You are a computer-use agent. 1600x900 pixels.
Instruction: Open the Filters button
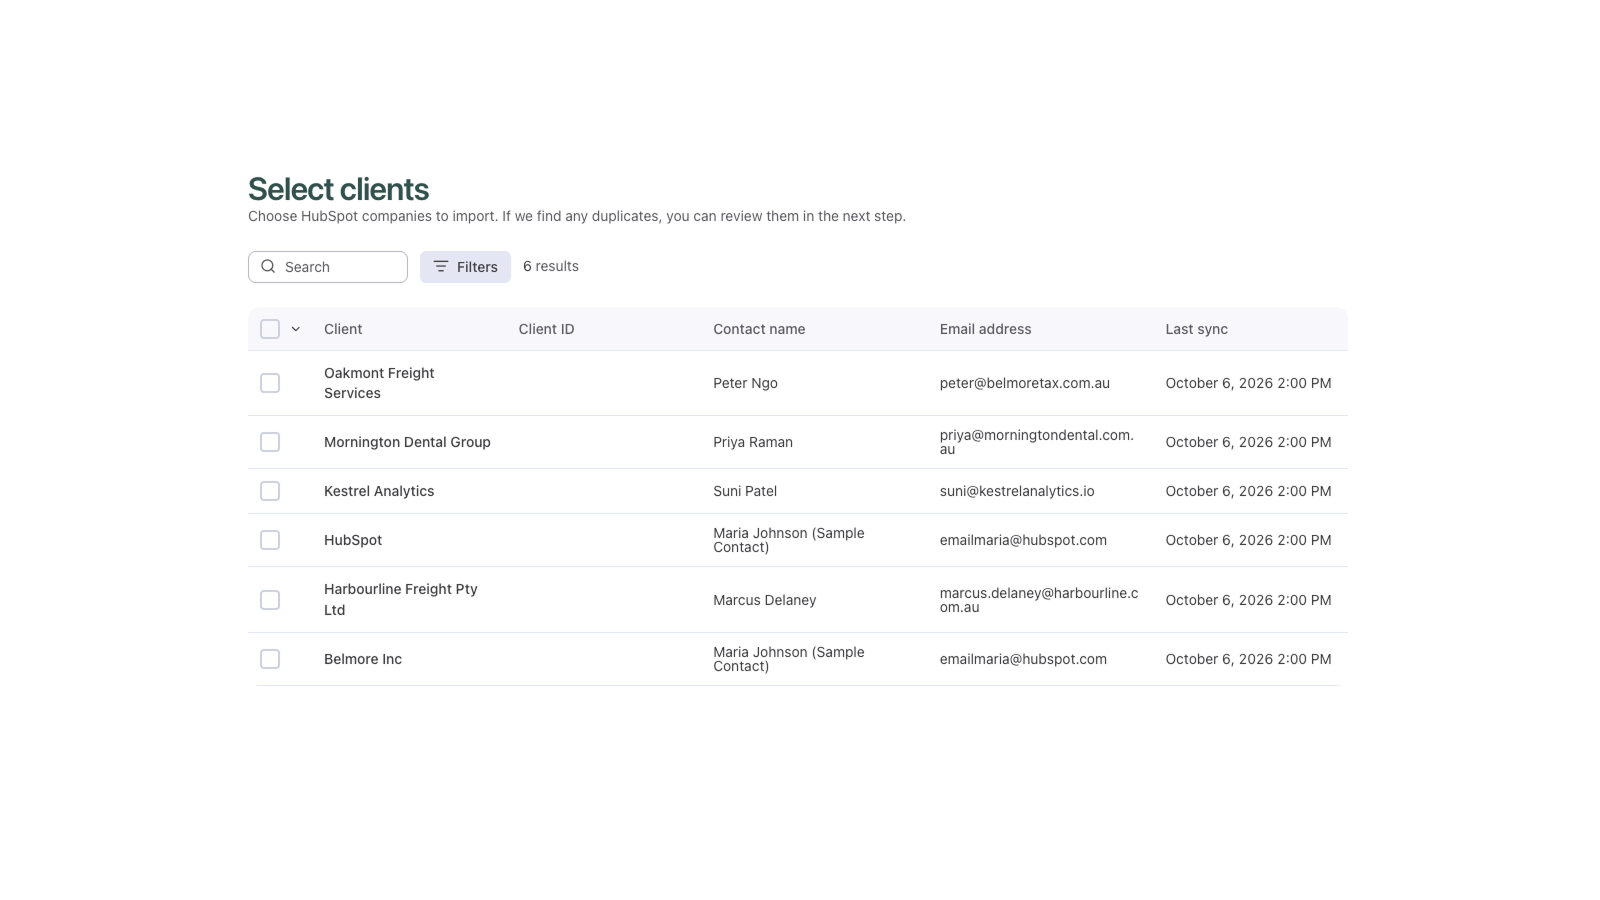point(465,267)
